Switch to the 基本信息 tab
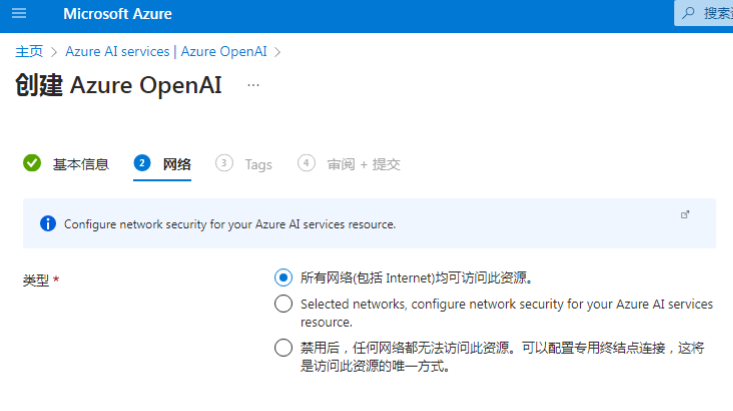Image resolution: width=733 pixels, height=411 pixels. [80, 165]
